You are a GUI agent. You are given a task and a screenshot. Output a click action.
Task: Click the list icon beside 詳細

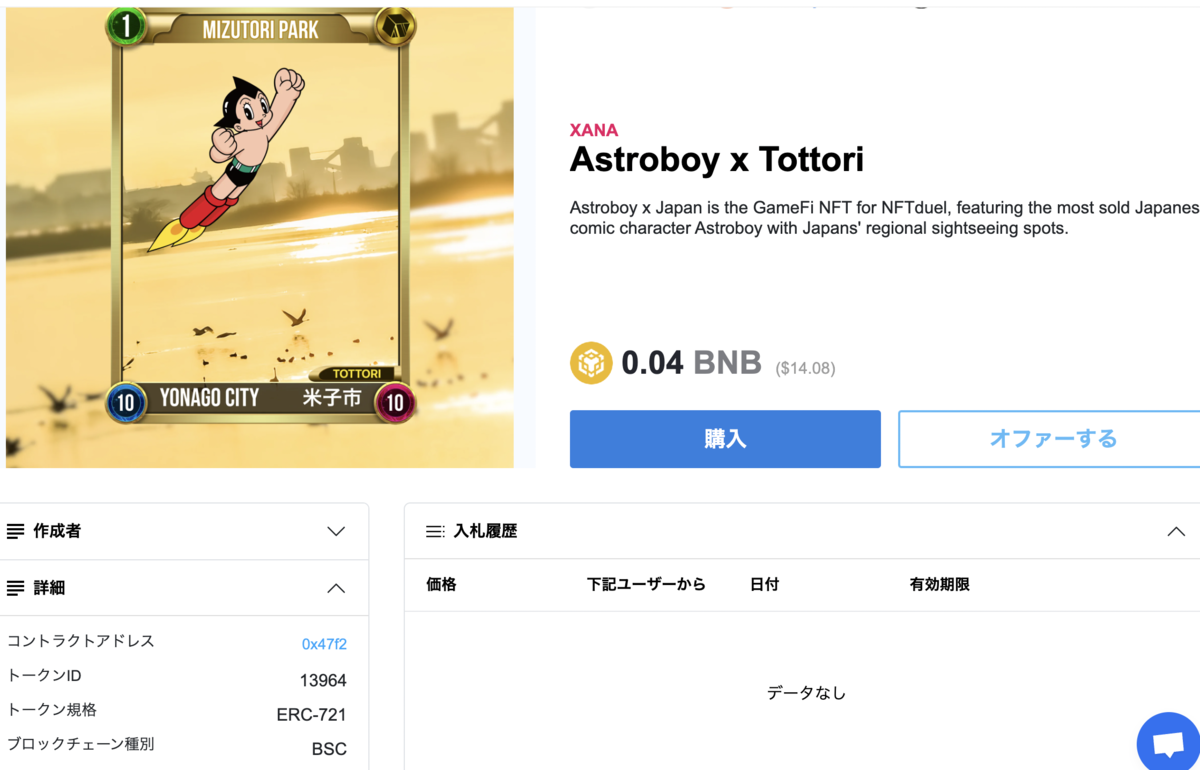[15, 588]
